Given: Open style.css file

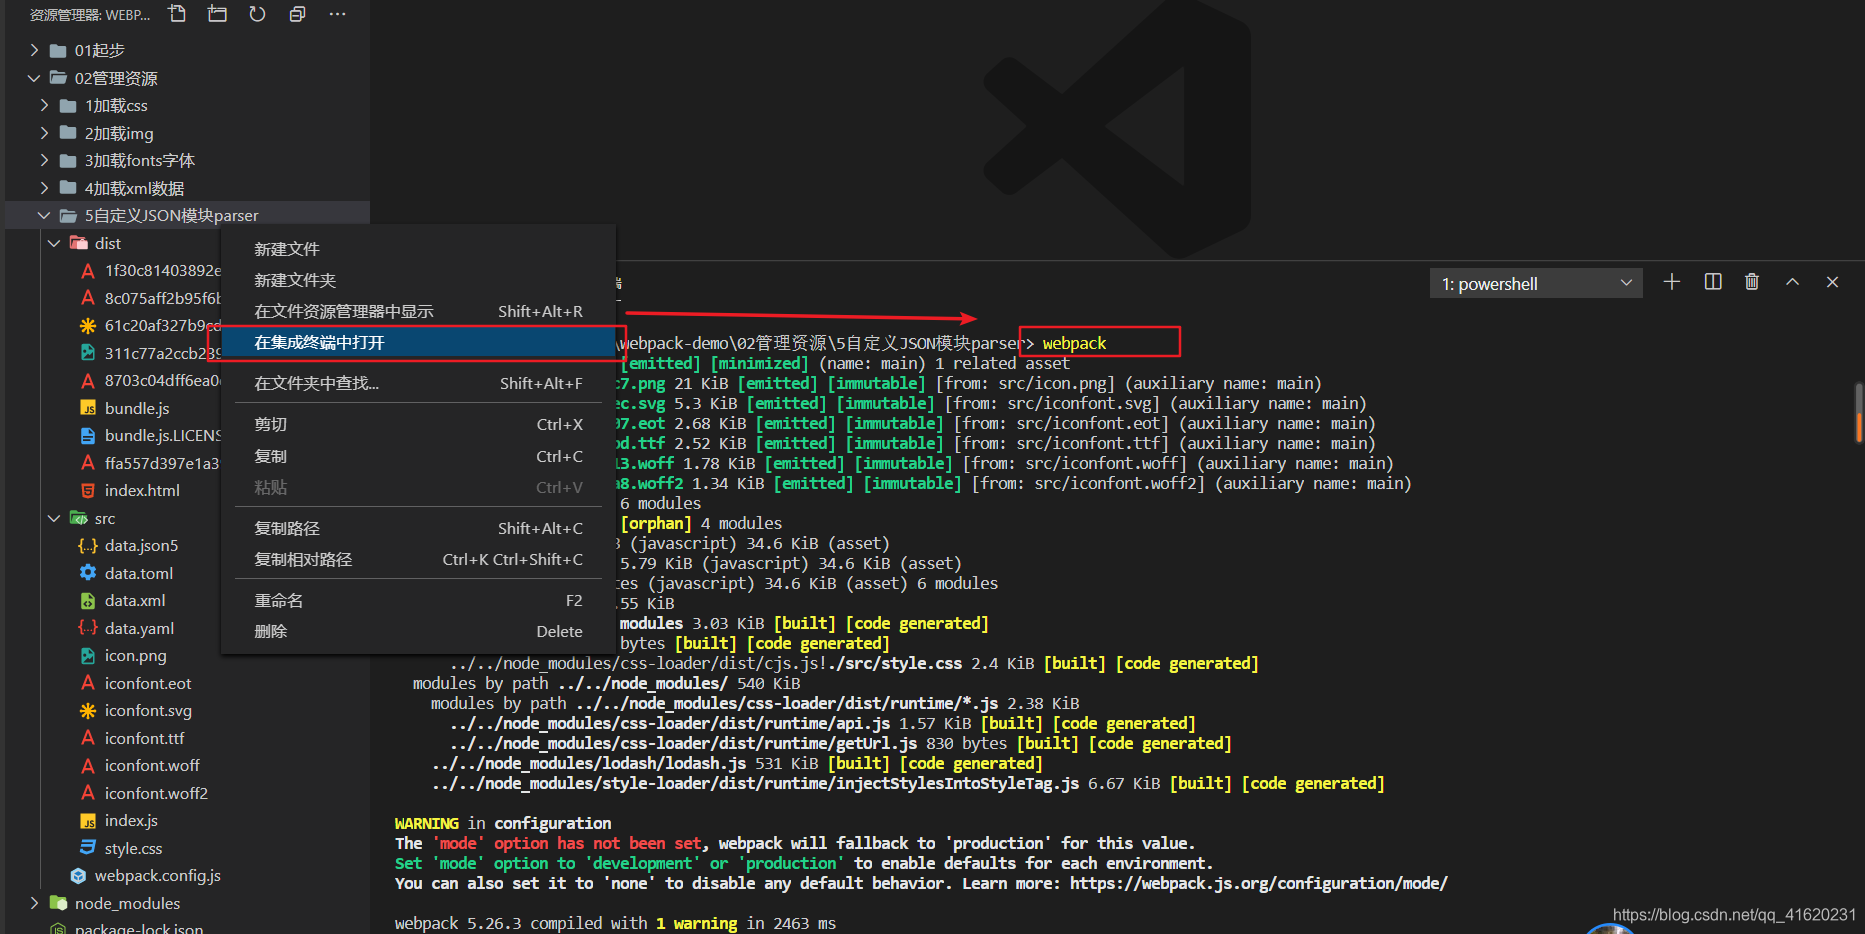Looking at the screenshot, I should tap(133, 848).
